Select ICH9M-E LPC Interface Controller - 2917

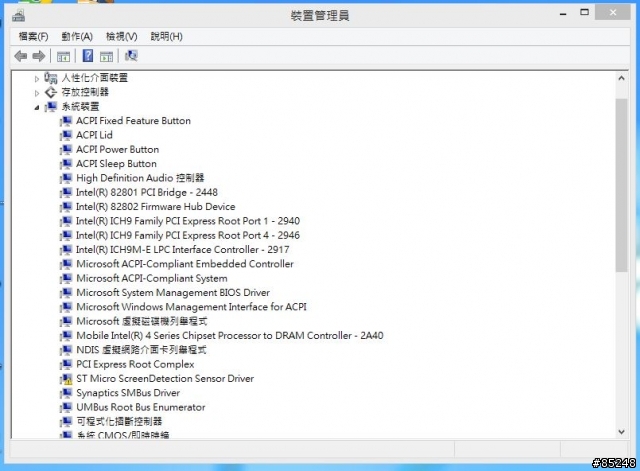click(x=182, y=249)
